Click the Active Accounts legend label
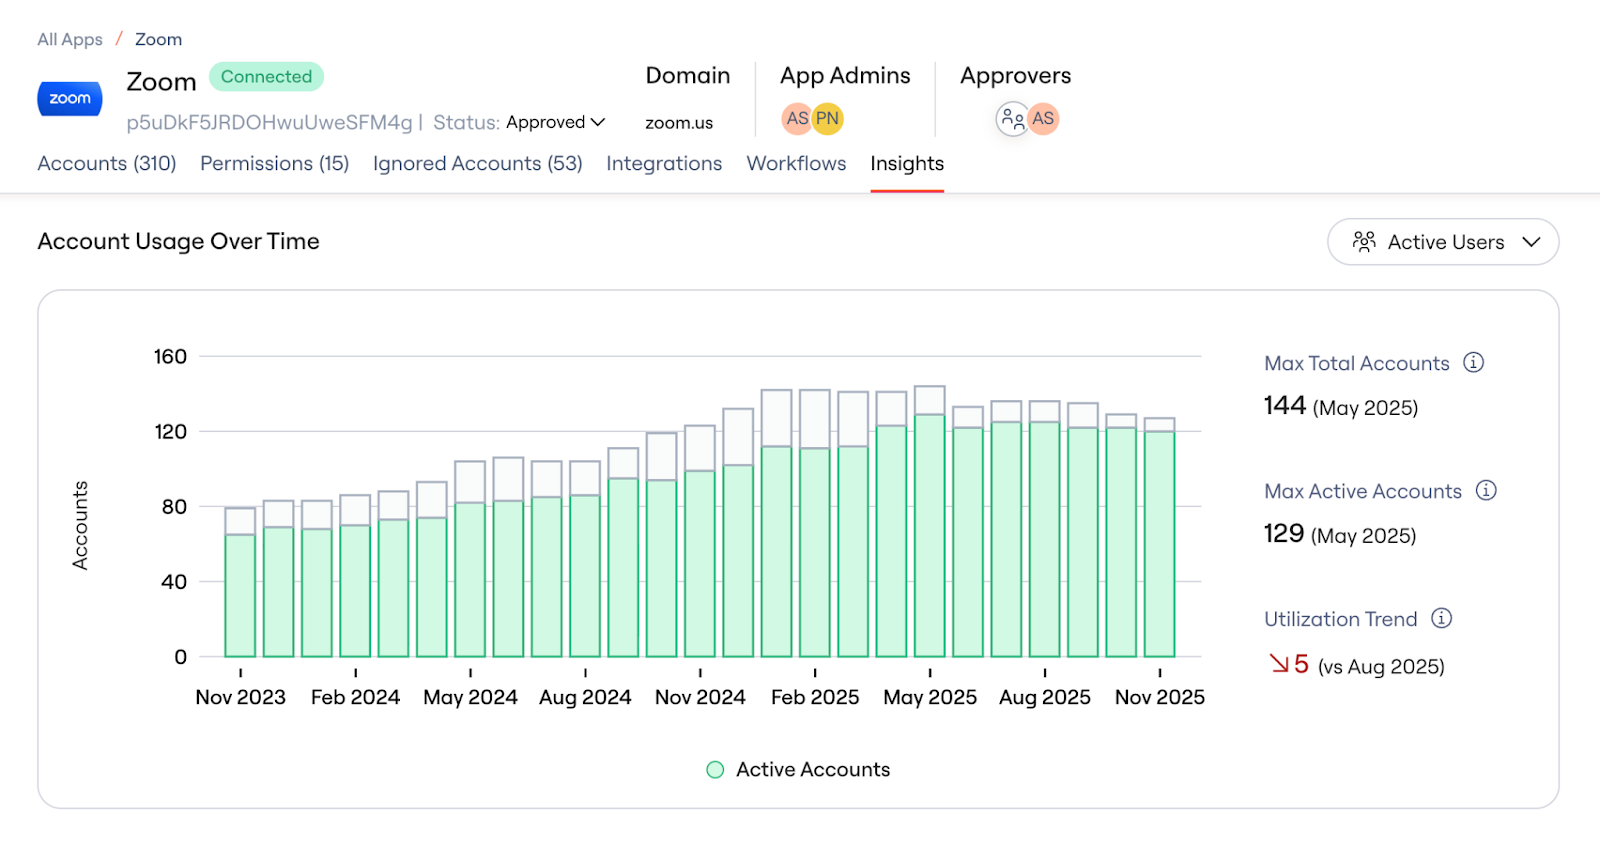The width and height of the screenshot is (1600, 858). 813,770
